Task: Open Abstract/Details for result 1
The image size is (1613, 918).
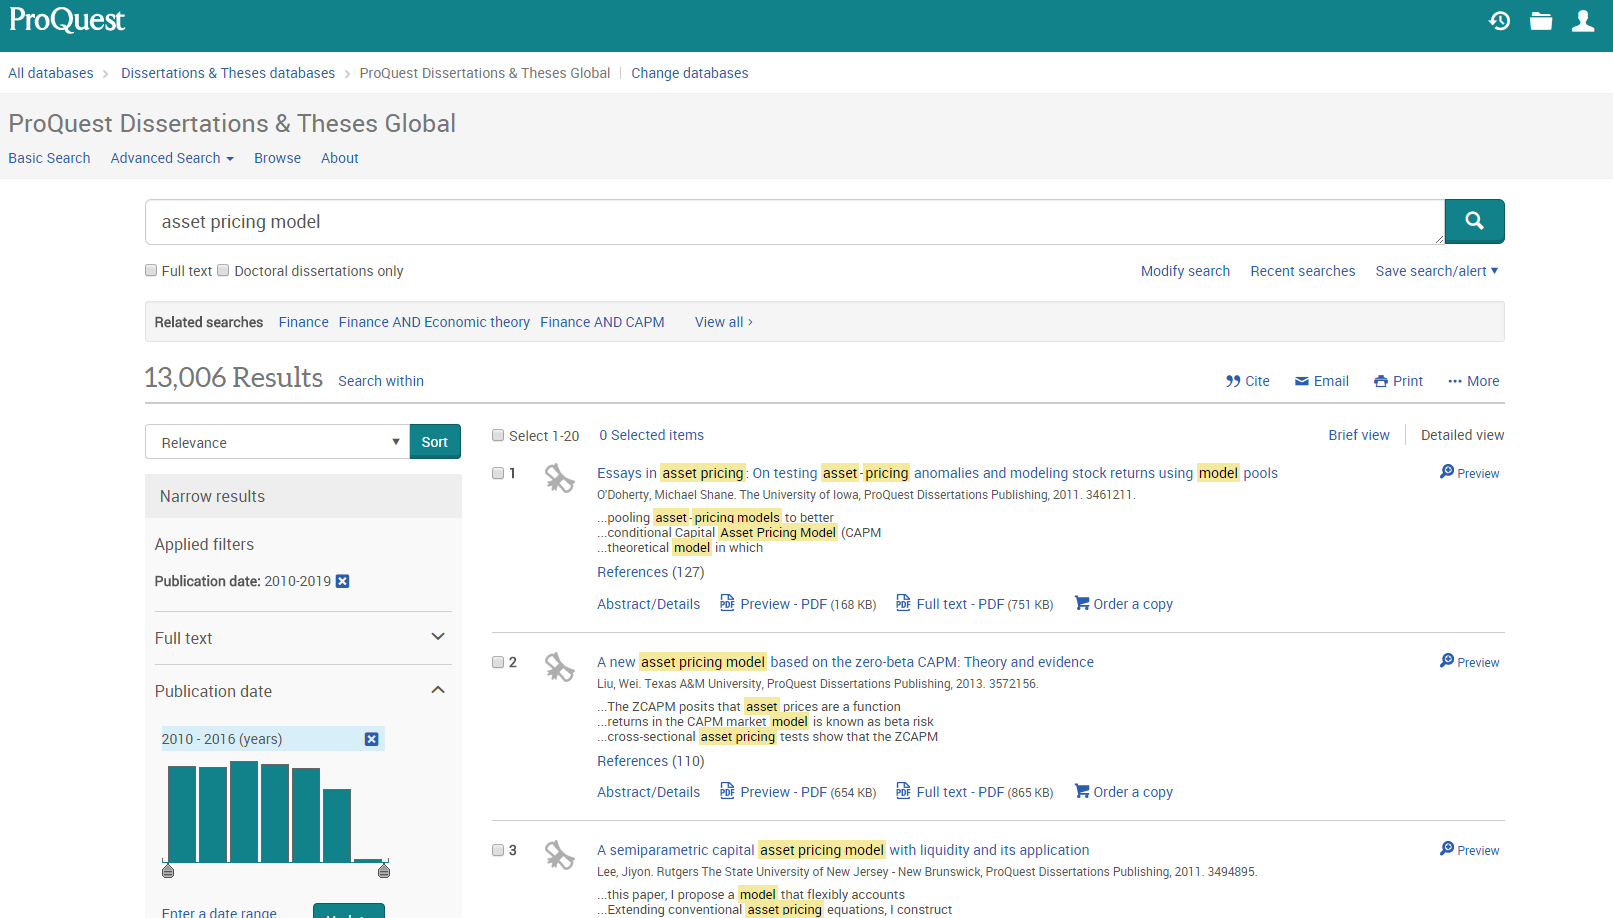Action: pyautogui.click(x=648, y=604)
